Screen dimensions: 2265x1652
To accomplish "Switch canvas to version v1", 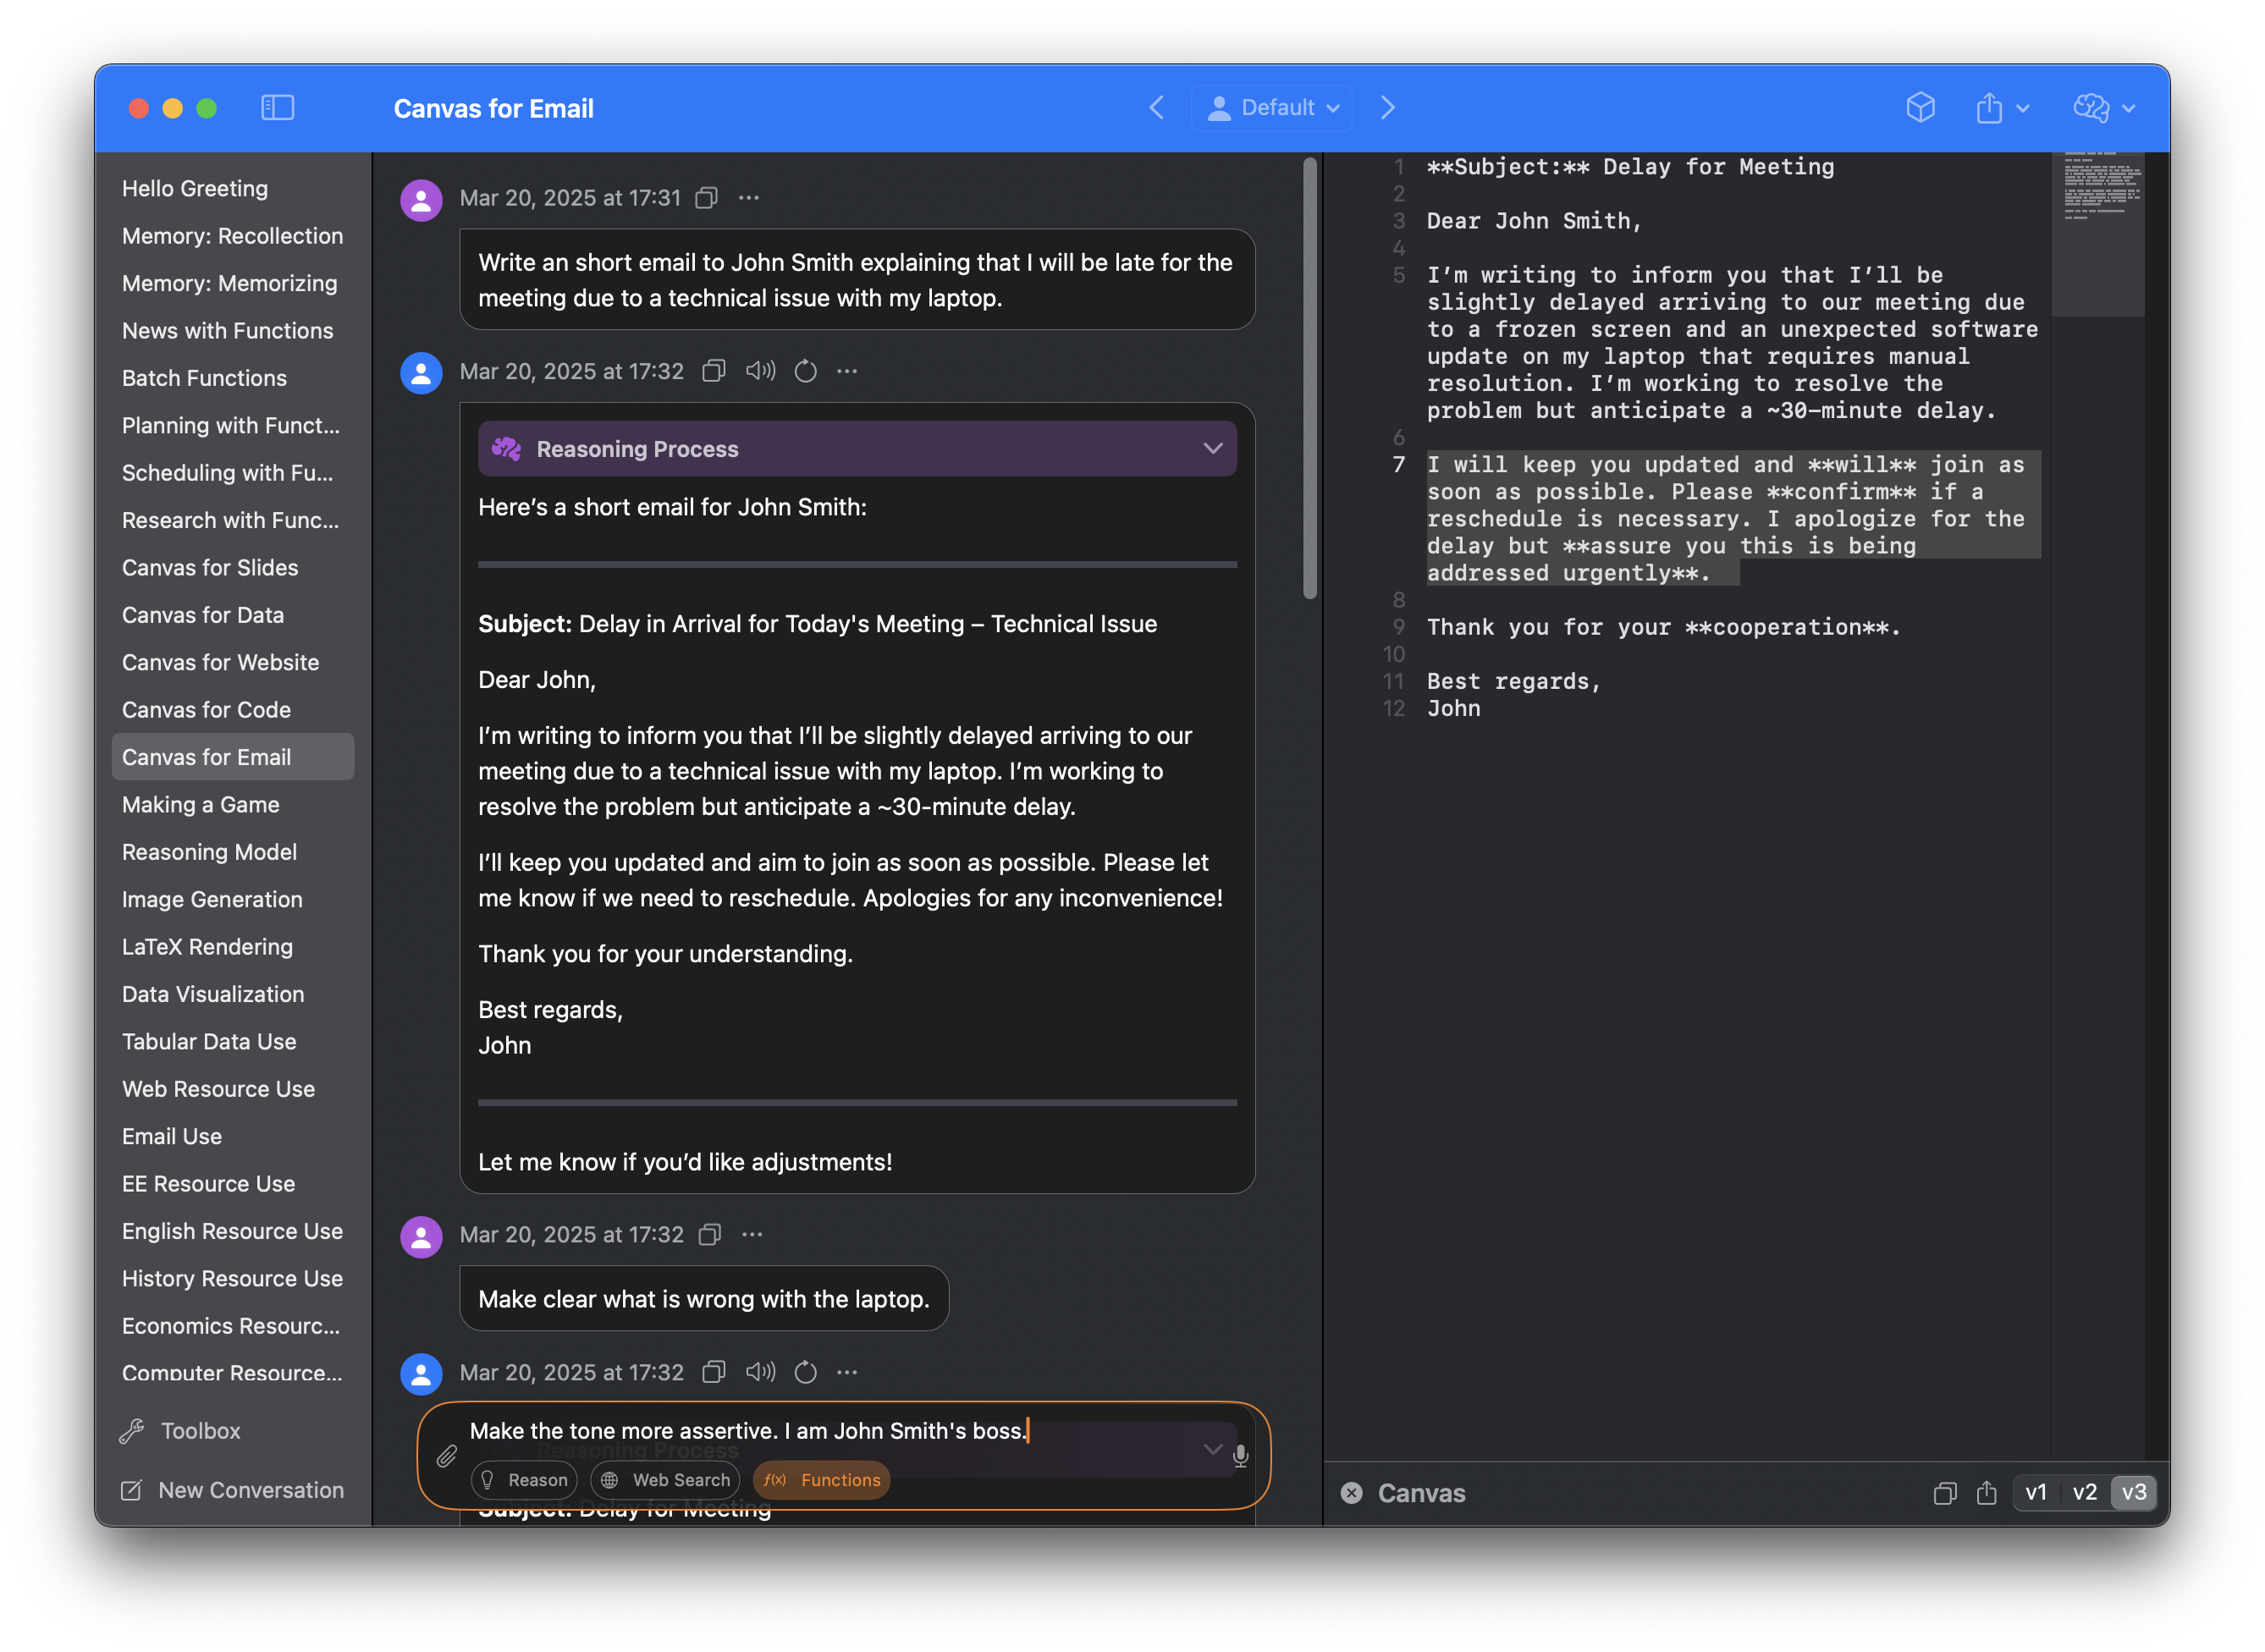I will point(2036,1494).
